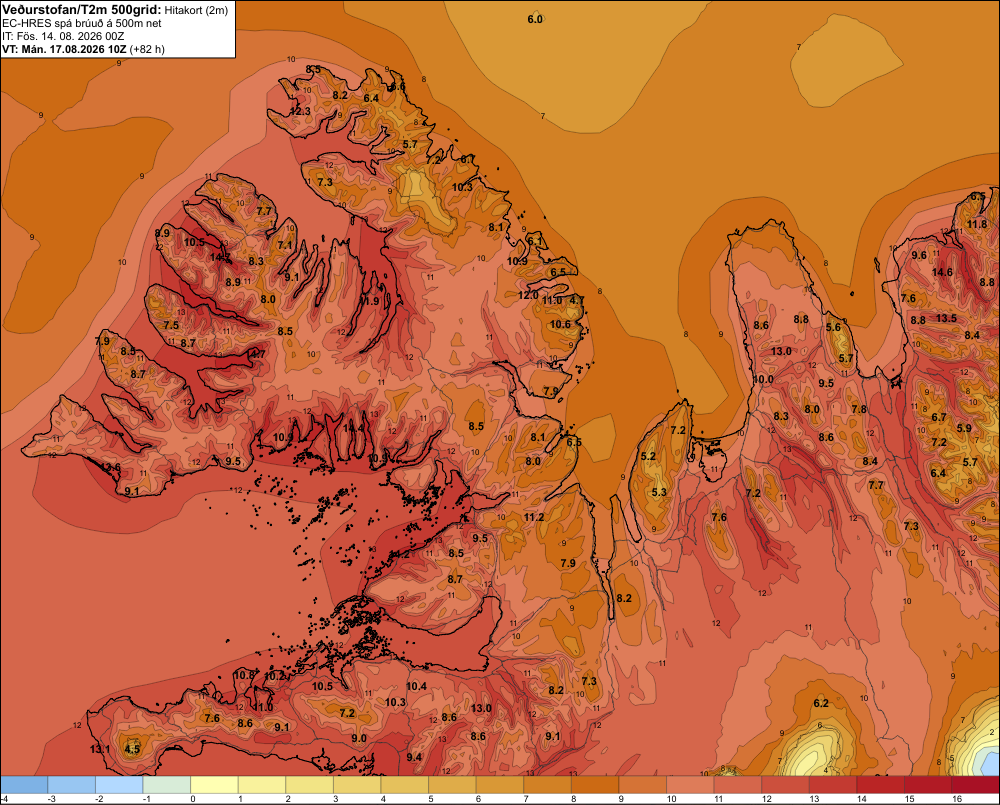
Task: Click the '6.1' temperature label
Action: (534, 240)
